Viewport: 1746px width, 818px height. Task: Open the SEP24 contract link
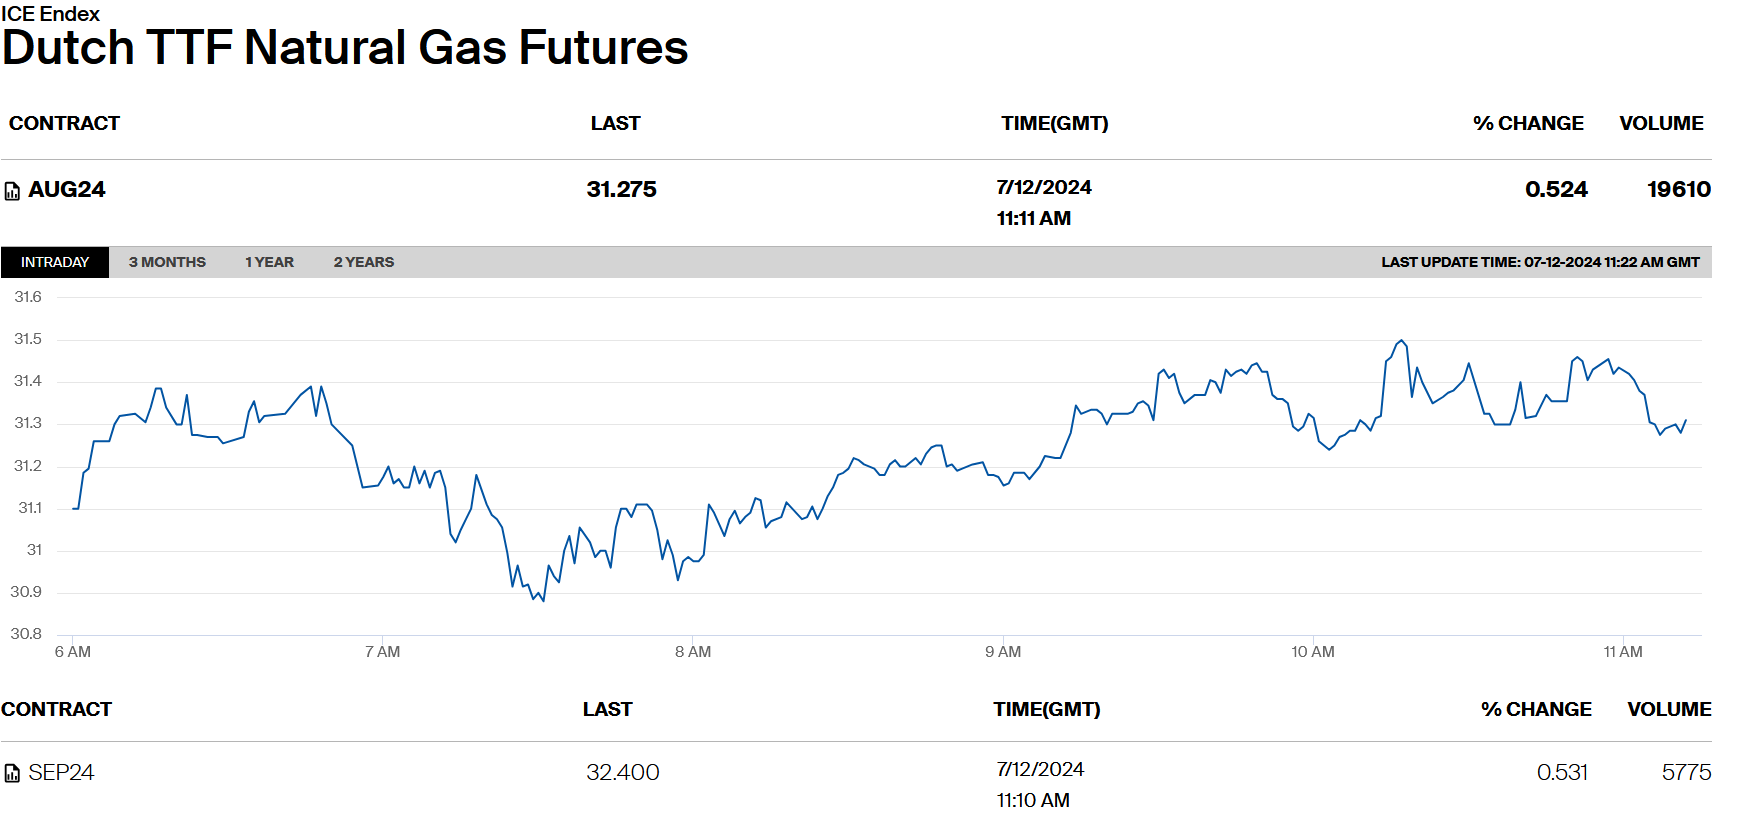click(61, 772)
